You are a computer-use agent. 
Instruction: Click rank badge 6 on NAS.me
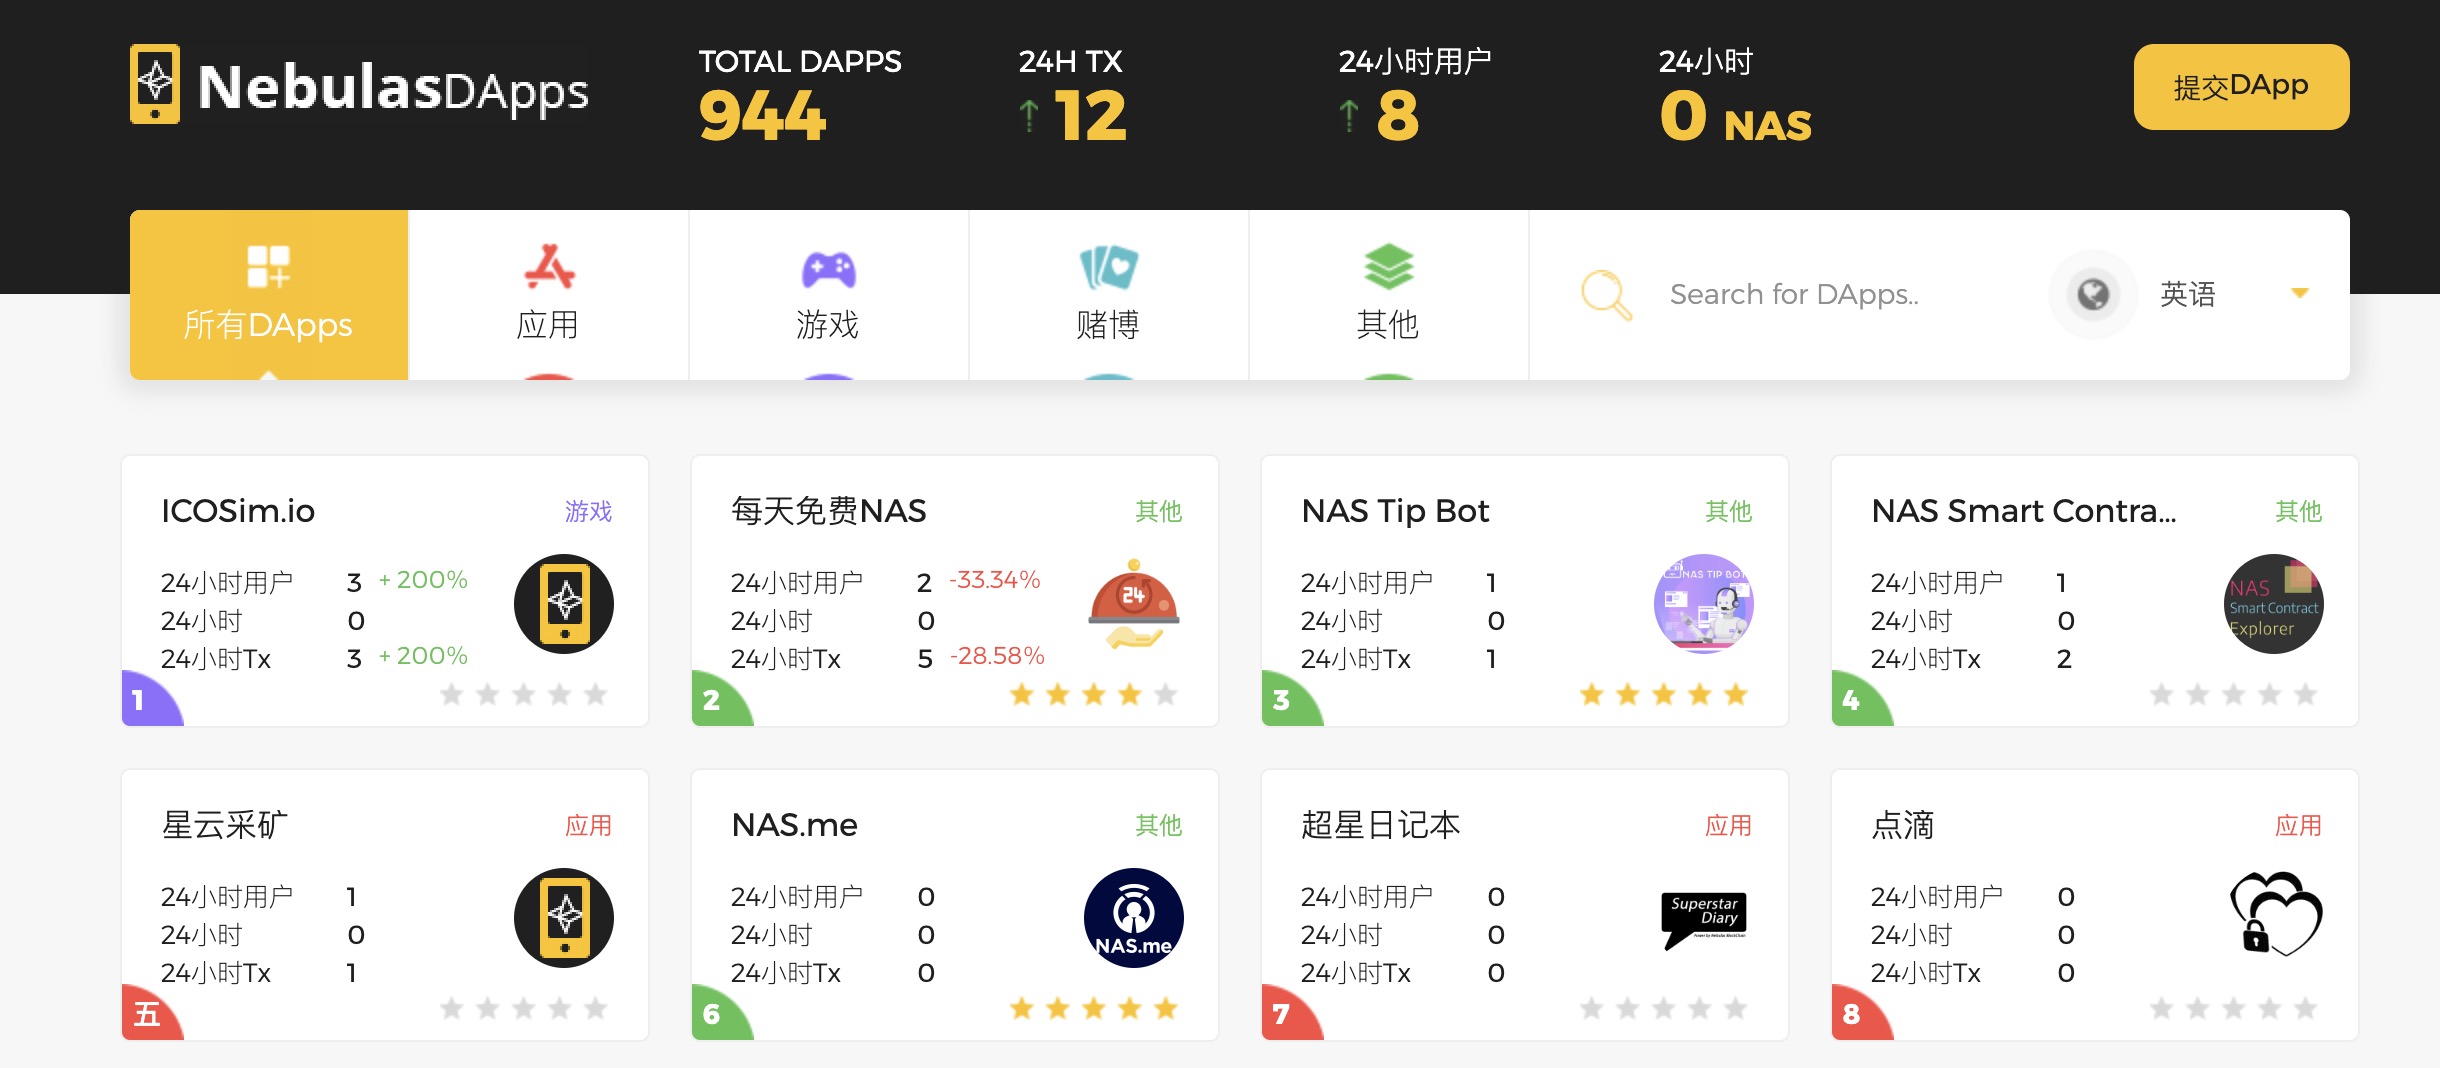pos(720,1012)
